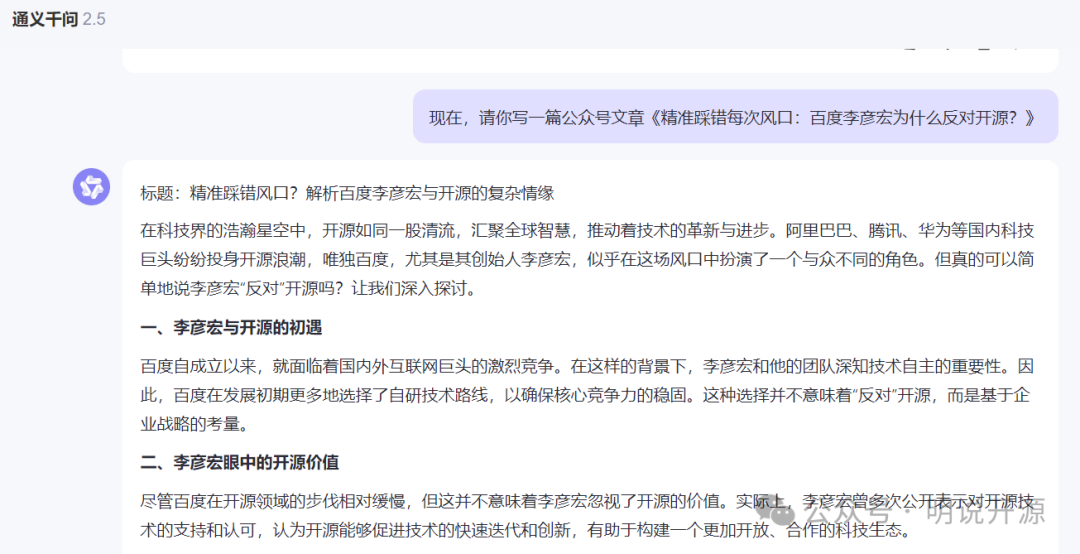Click the line ending 业战略的考量。
This screenshot has width=1080, height=554.
point(194,424)
